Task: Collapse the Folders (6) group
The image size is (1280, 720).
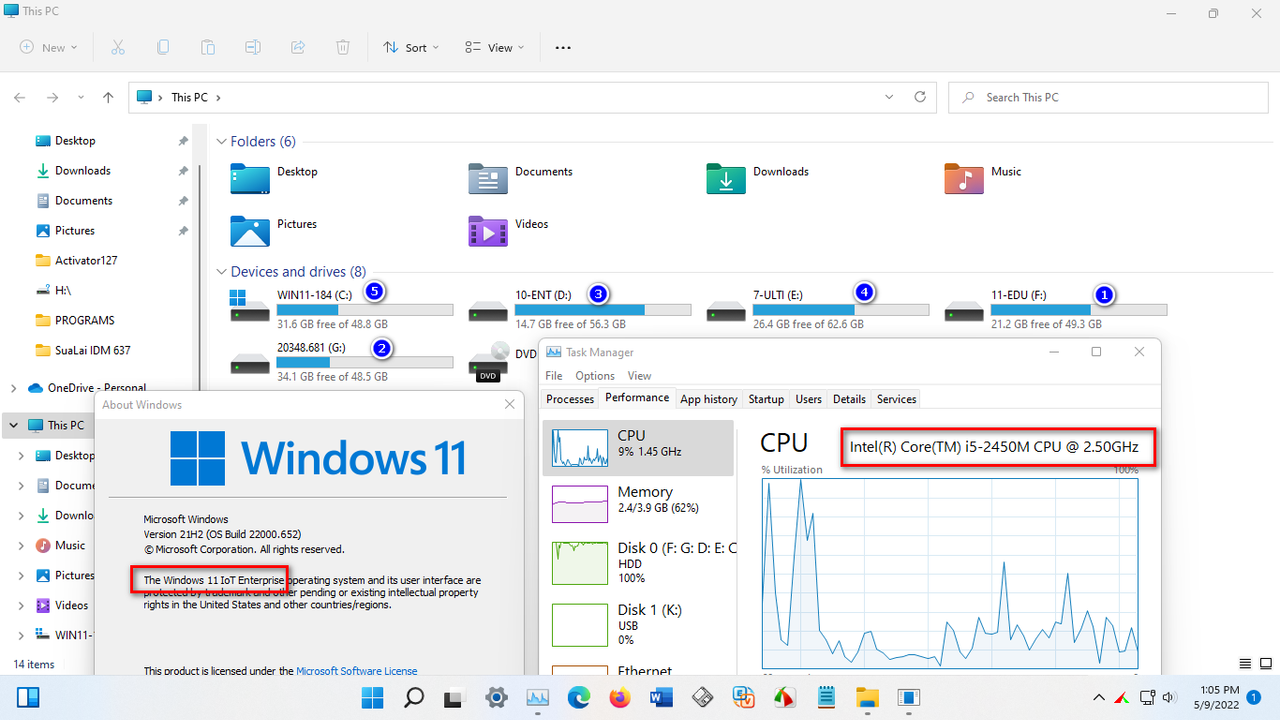Action: pyautogui.click(x=221, y=142)
